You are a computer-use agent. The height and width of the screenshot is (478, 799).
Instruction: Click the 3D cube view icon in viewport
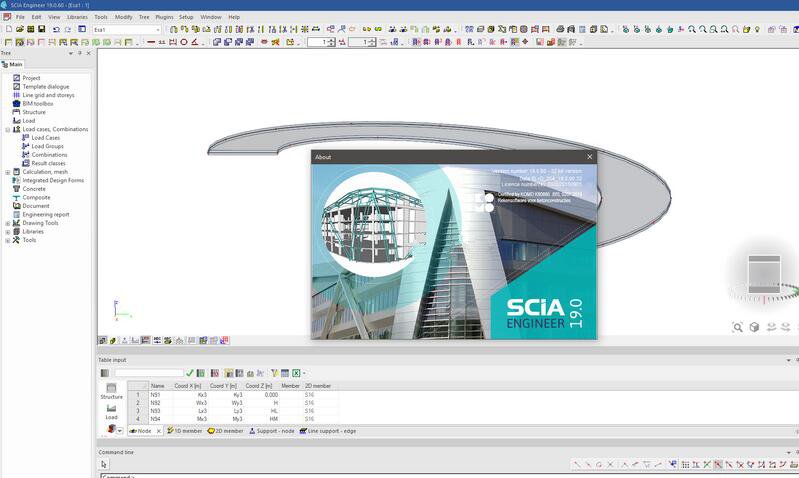[754, 327]
